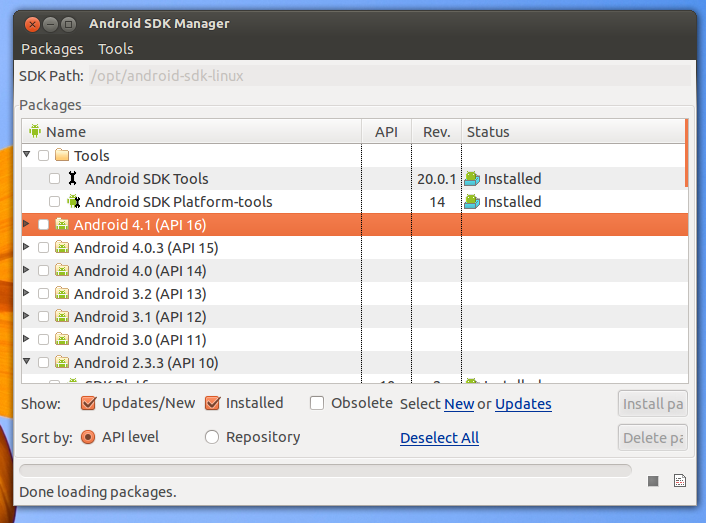Open the SDK Manager log icon
706x523 pixels.
[x=680, y=481]
